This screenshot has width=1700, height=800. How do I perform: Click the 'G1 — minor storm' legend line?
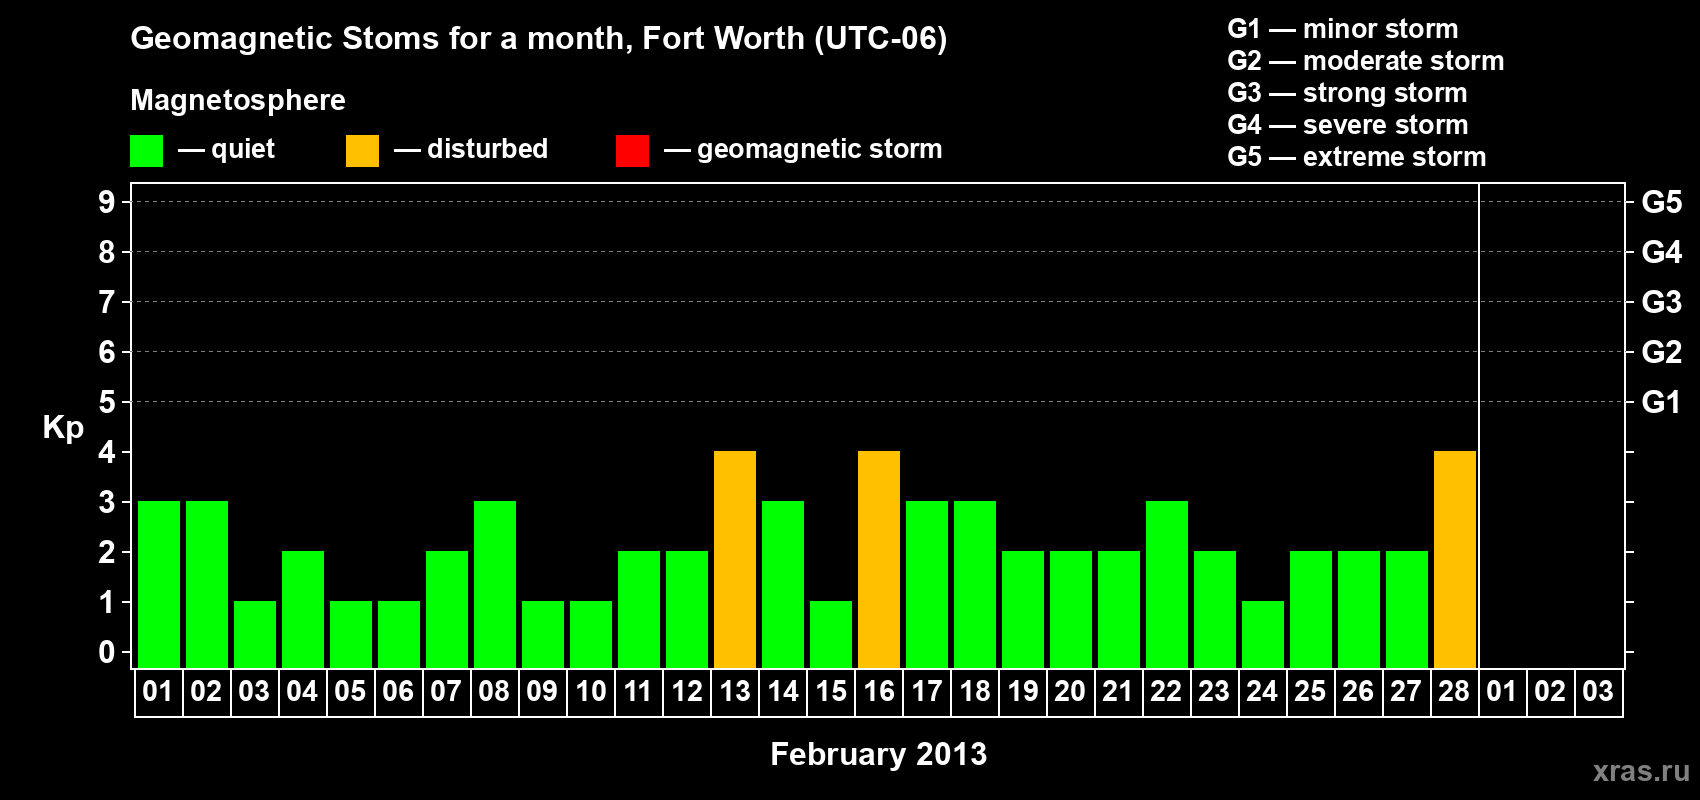1343,29
